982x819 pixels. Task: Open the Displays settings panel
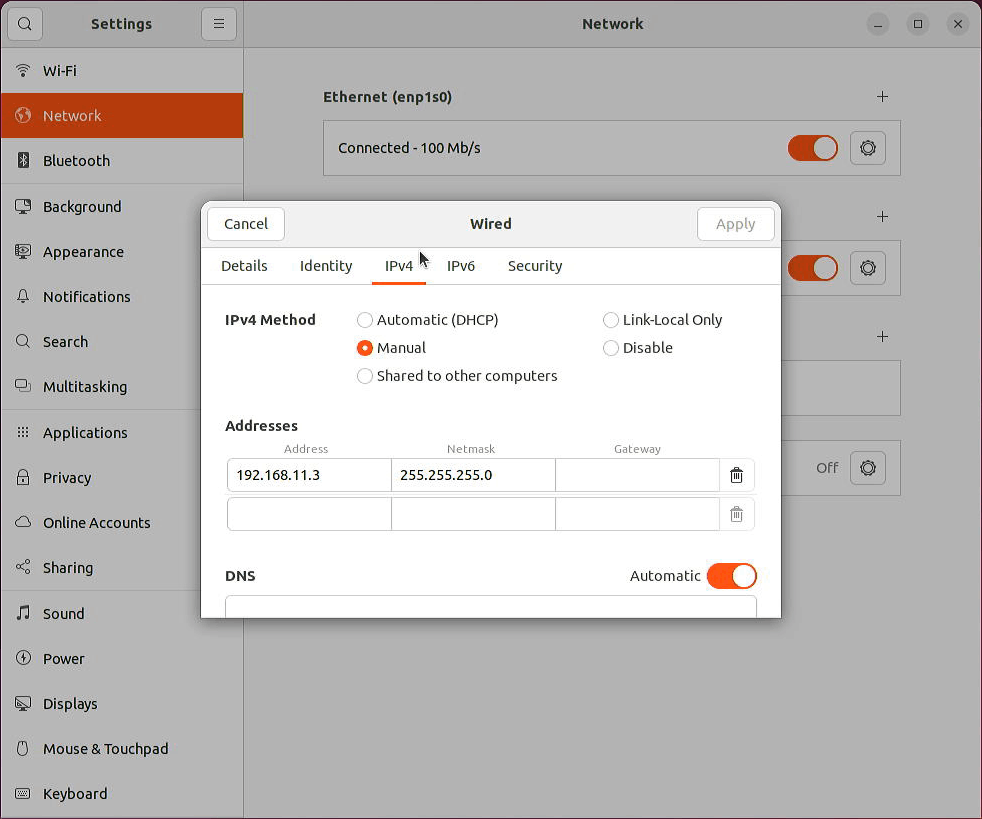(x=122, y=703)
